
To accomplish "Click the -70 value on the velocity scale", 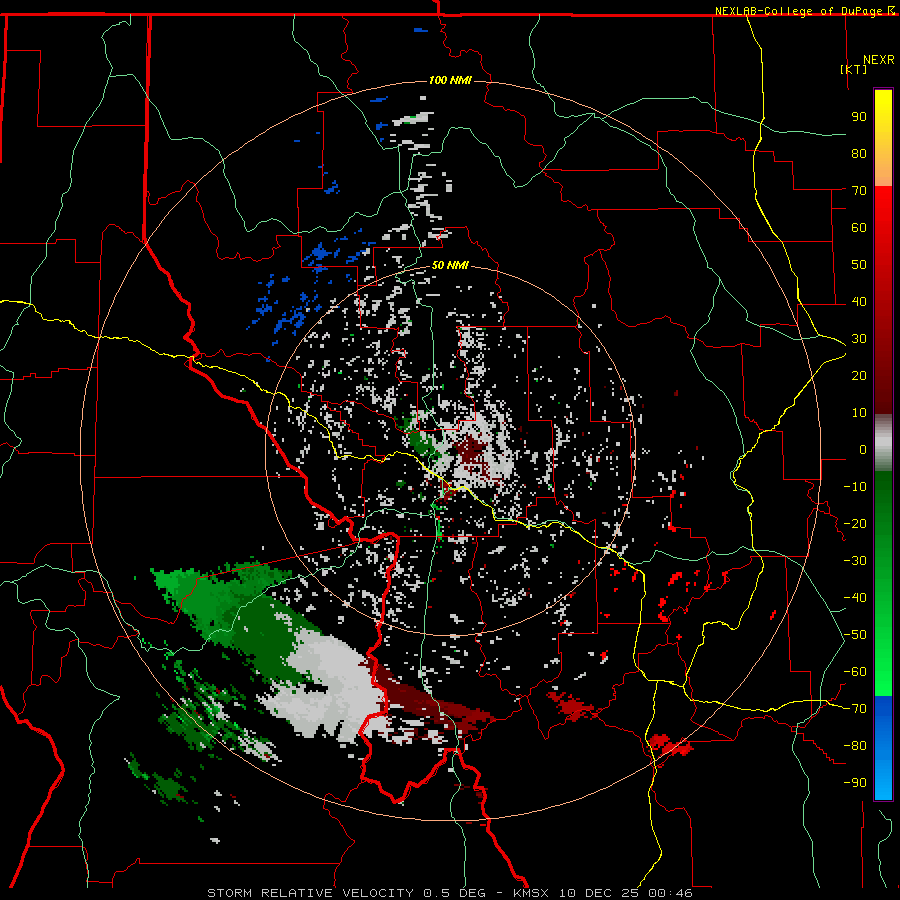I will tap(855, 709).
